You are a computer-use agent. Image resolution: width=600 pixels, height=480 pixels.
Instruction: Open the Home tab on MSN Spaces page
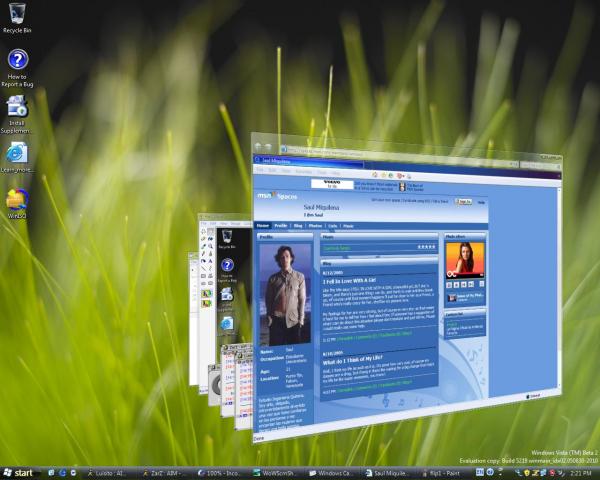click(x=262, y=225)
